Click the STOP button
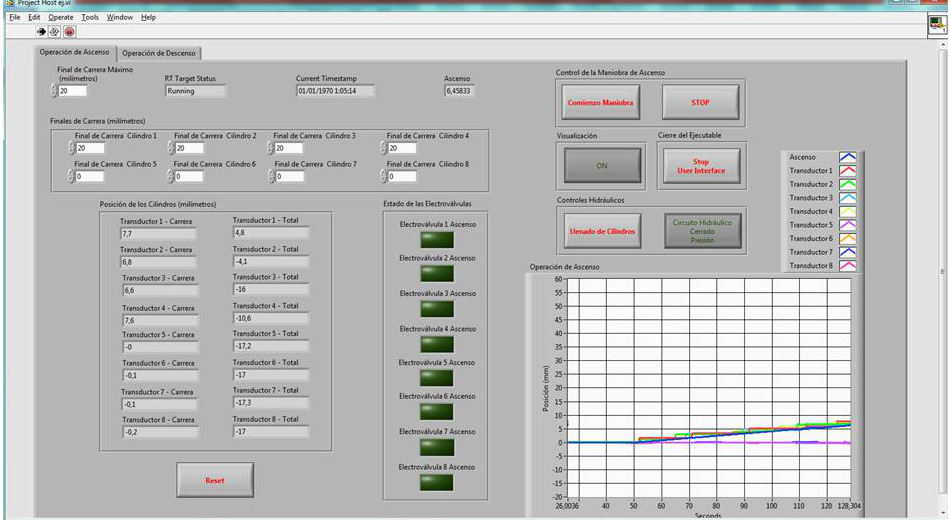950x530 pixels. 700,102
